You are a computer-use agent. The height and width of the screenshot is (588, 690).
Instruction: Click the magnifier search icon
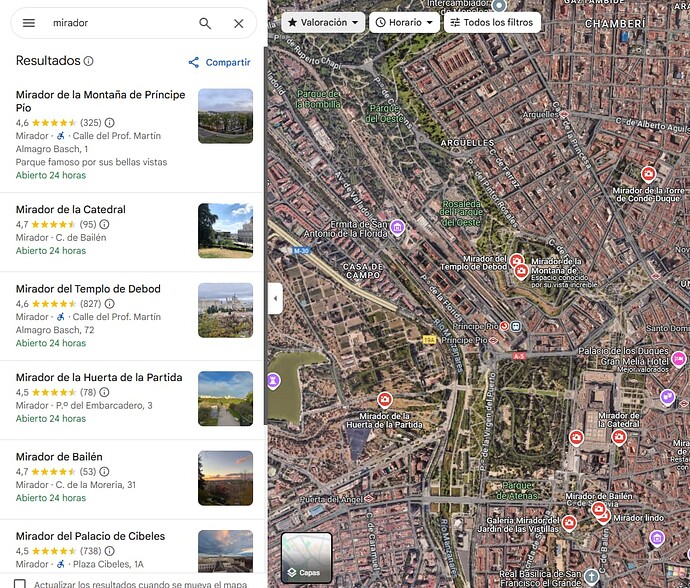(x=205, y=23)
